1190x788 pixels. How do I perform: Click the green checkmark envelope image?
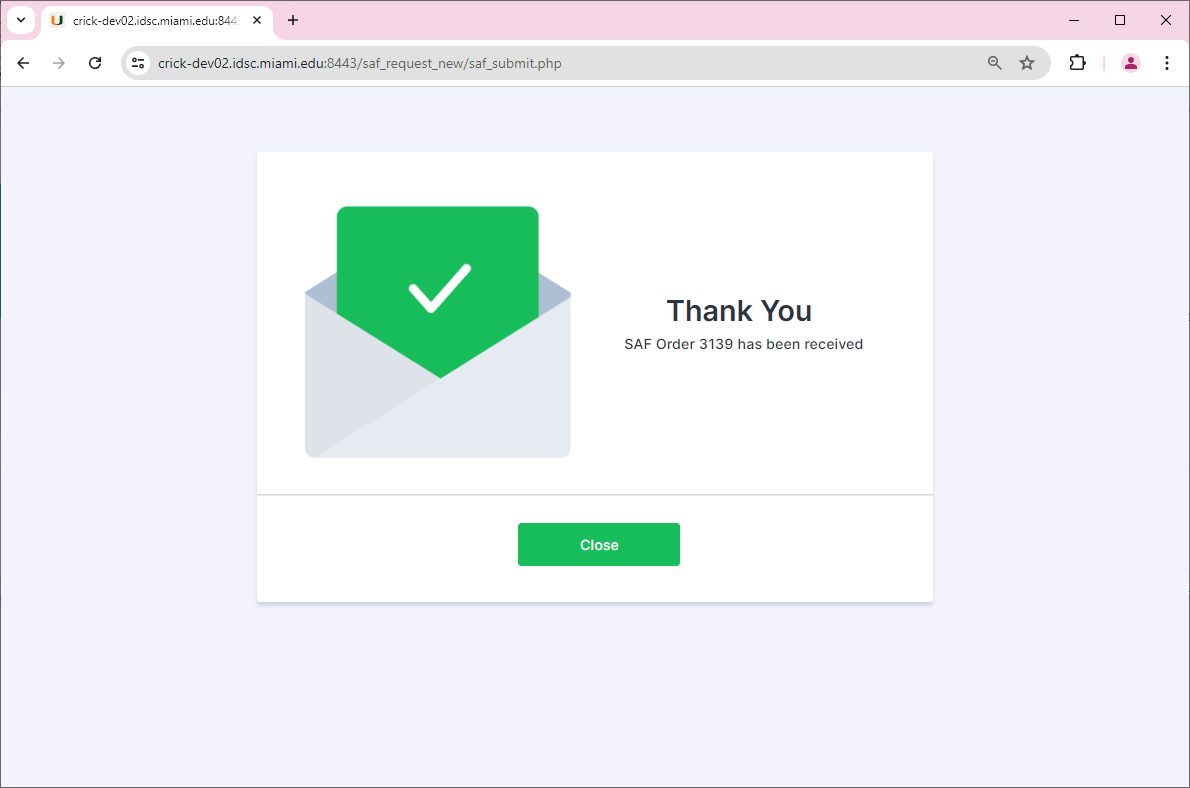438,332
